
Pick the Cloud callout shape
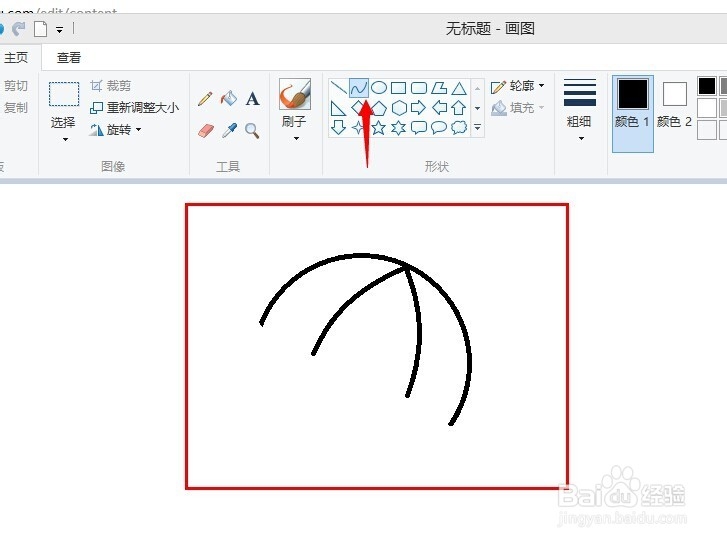tap(459, 127)
